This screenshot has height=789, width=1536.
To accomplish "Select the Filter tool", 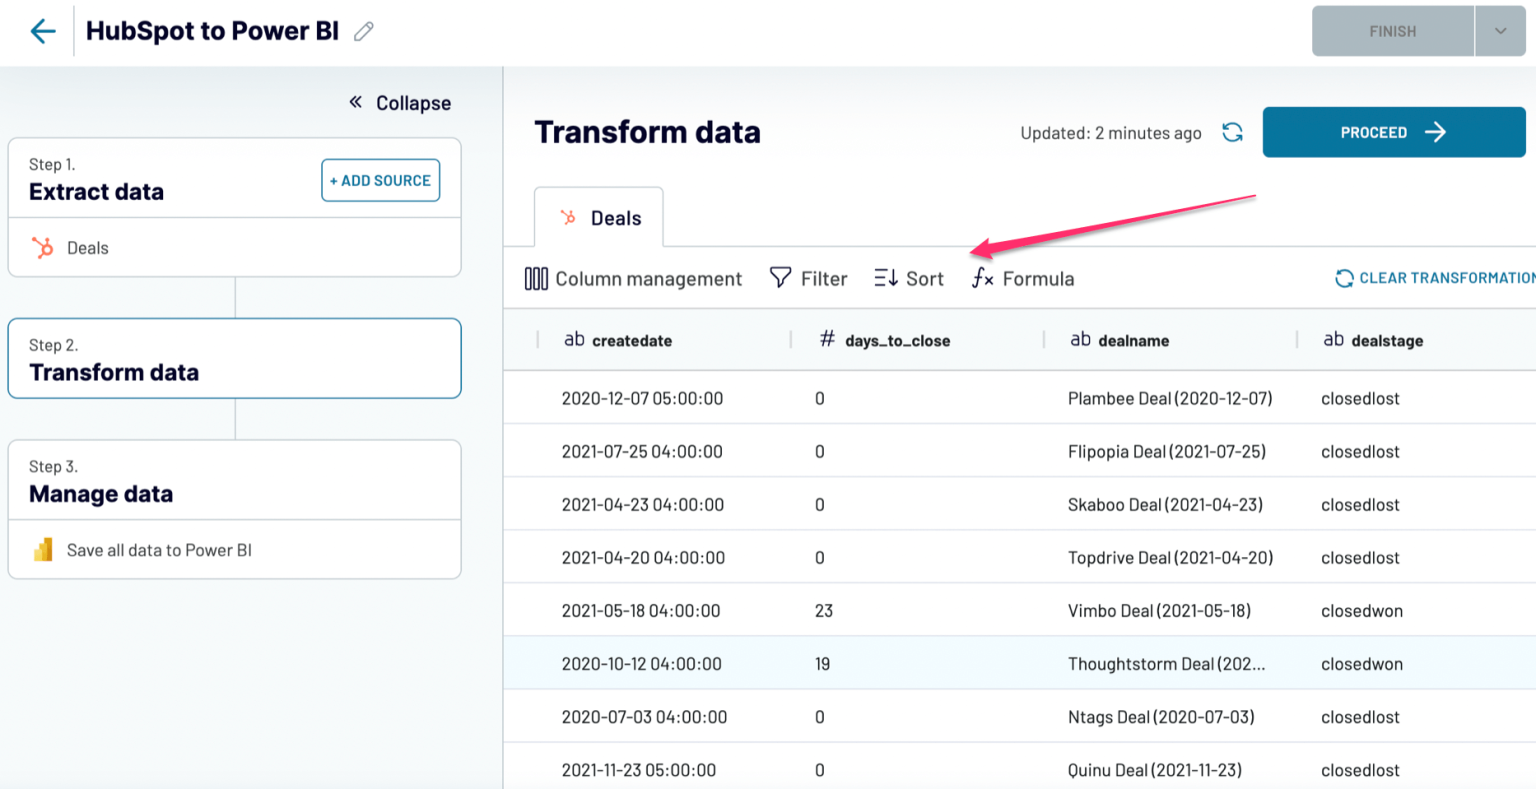I will [x=808, y=278].
